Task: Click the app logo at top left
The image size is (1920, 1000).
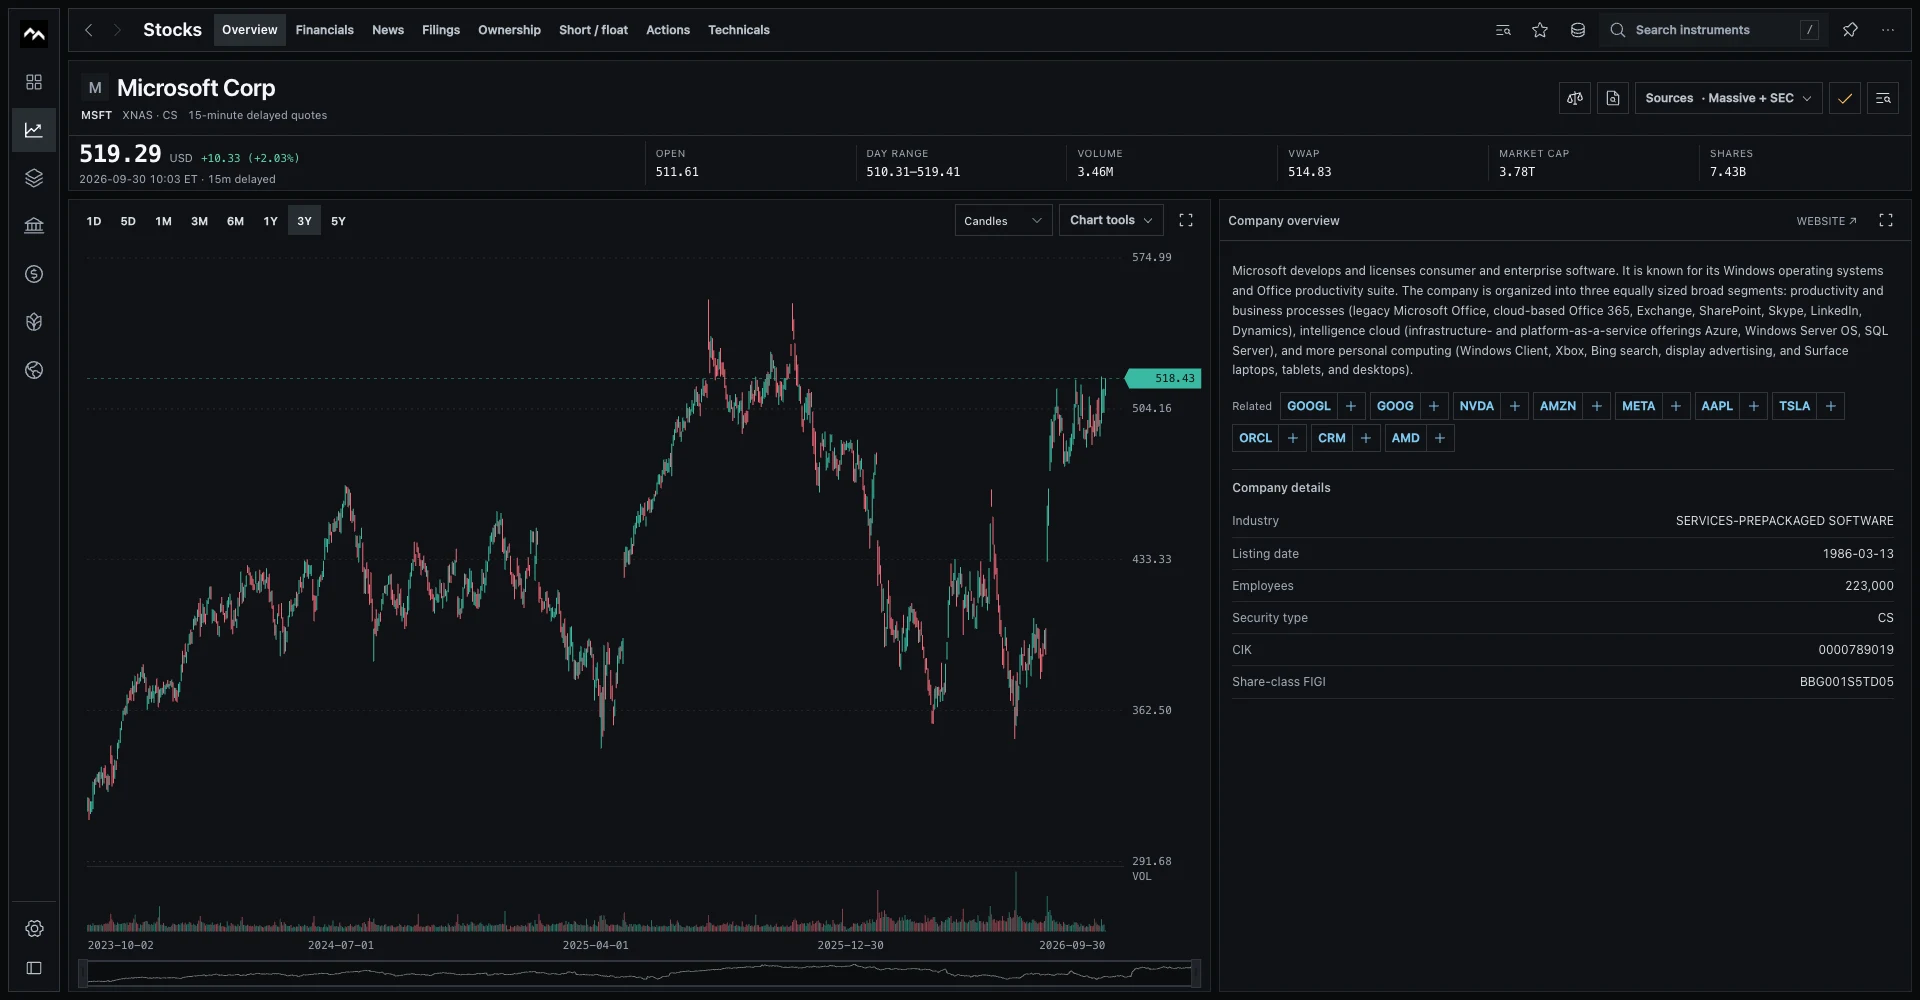Action: 34,34
